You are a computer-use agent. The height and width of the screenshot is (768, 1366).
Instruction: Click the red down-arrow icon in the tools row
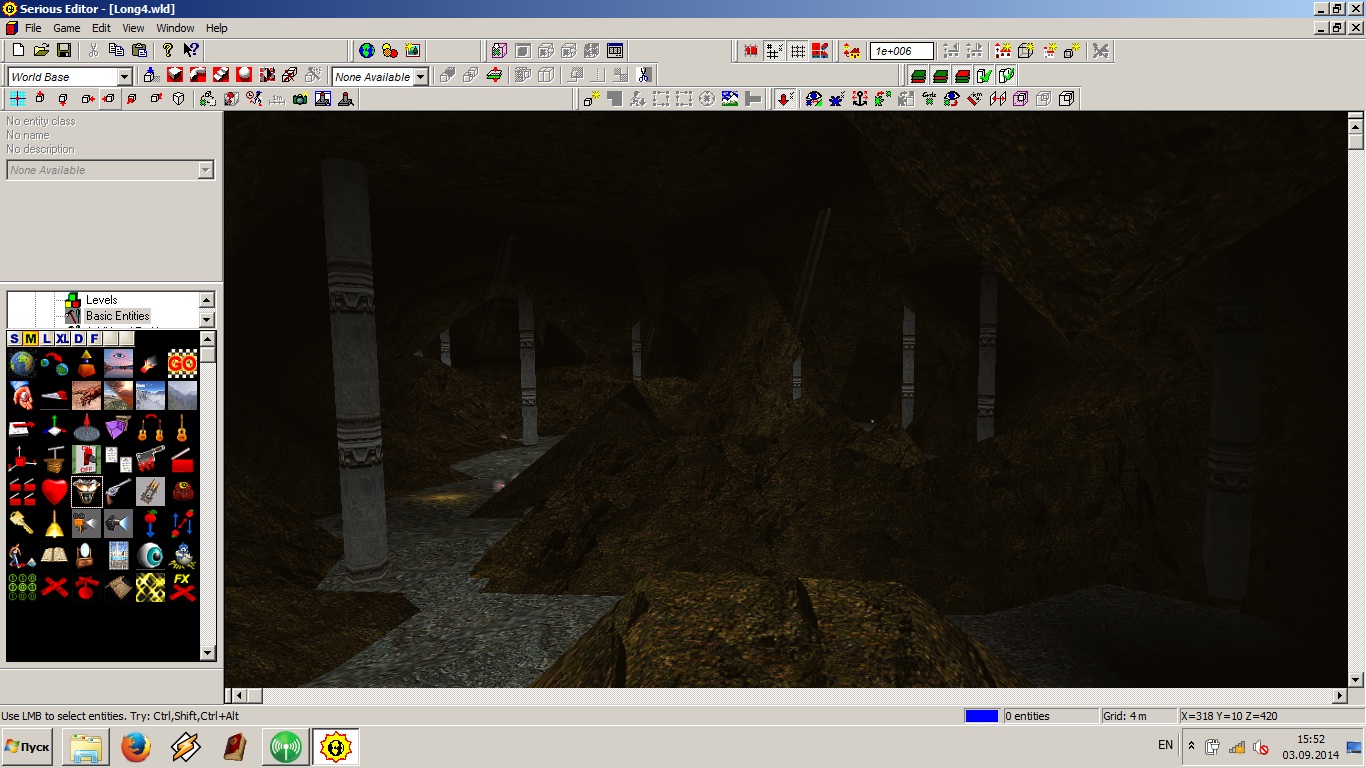click(x=785, y=98)
